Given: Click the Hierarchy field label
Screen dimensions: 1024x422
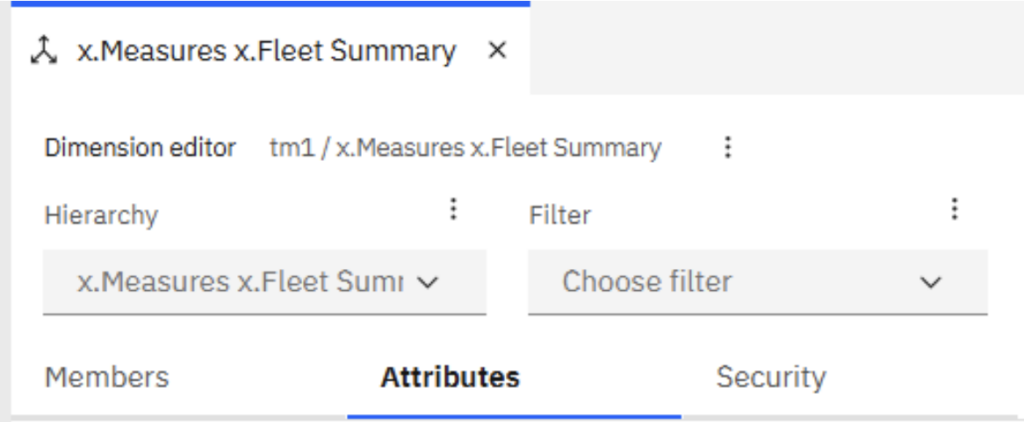Looking at the screenshot, I should (101, 215).
